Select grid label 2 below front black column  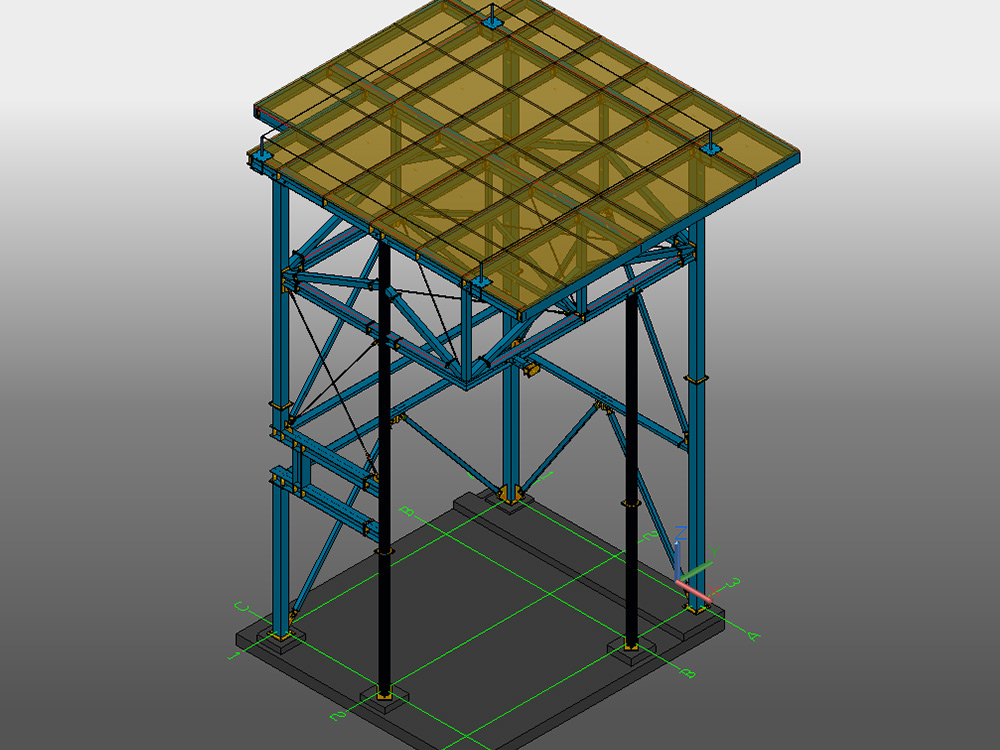[x=337, y=715]
